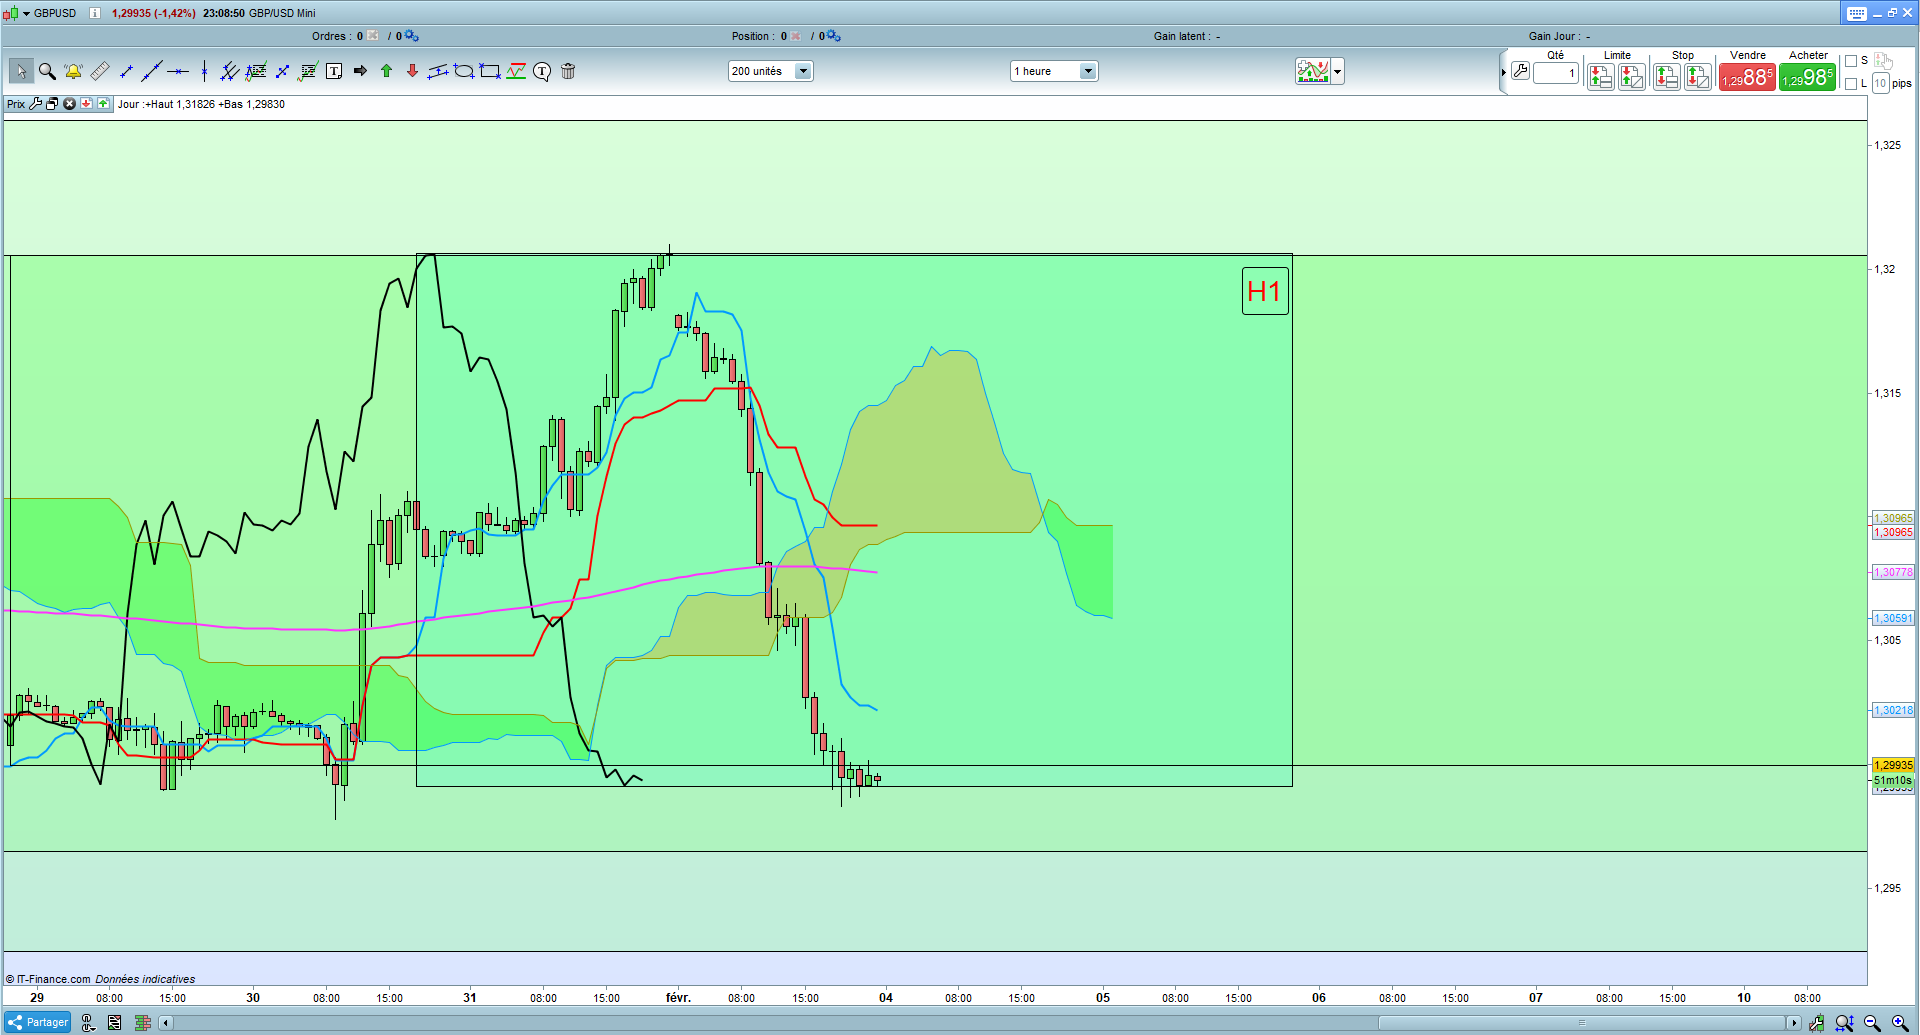Select the extended trend line tool
1920x1035 pixels.
coord(152,71)
